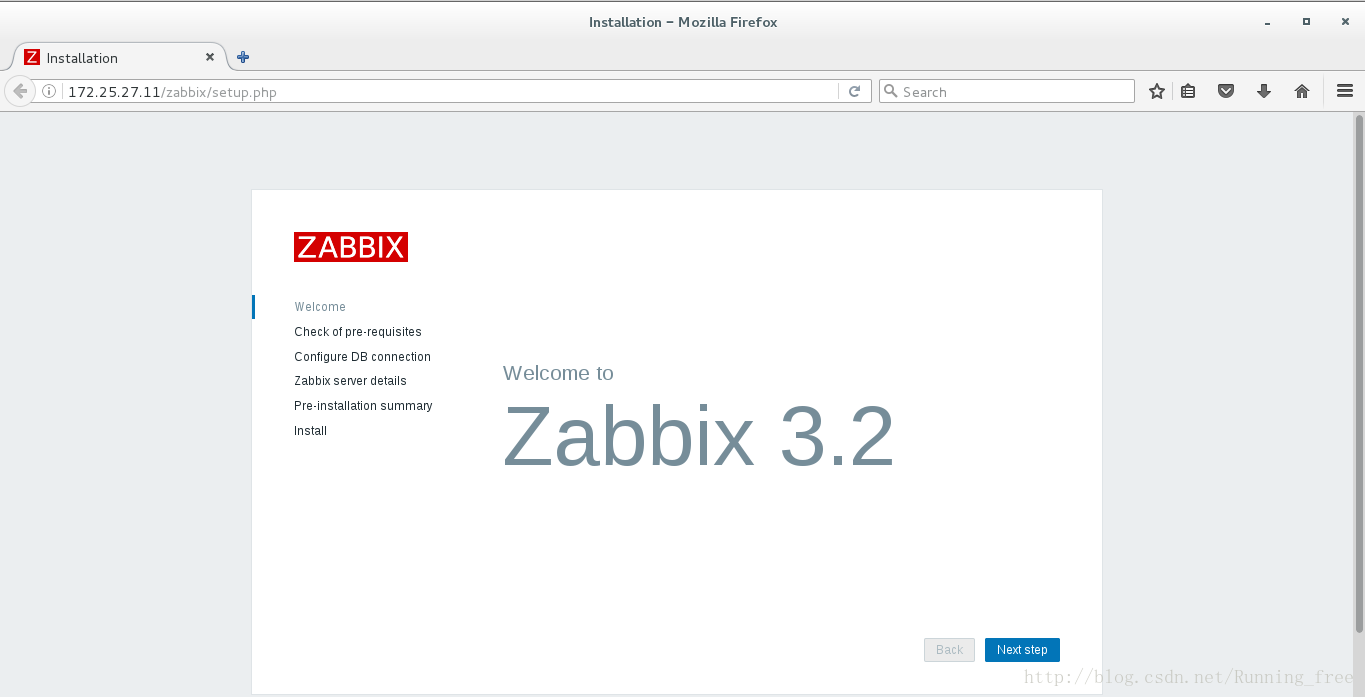Close the Installation tab
This screenshot has width=1365, height=697.
coord(211,57)
